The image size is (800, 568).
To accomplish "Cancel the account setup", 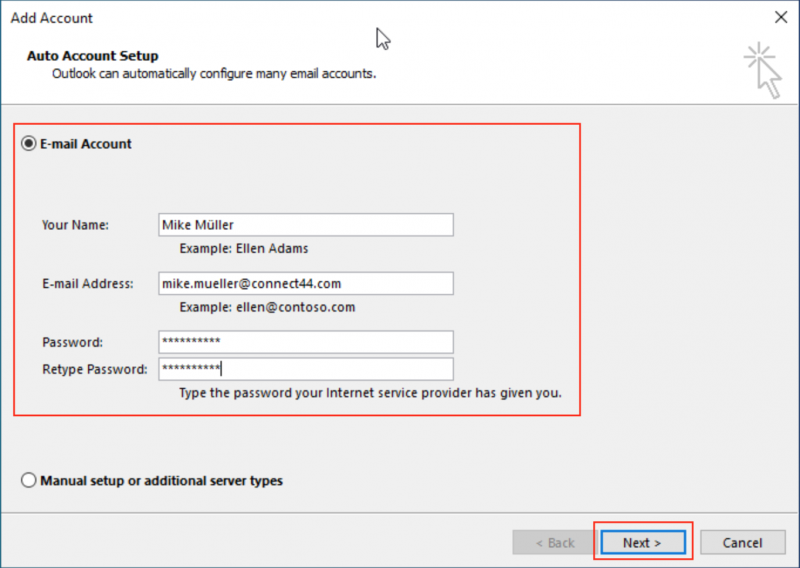I will point(742,543).
